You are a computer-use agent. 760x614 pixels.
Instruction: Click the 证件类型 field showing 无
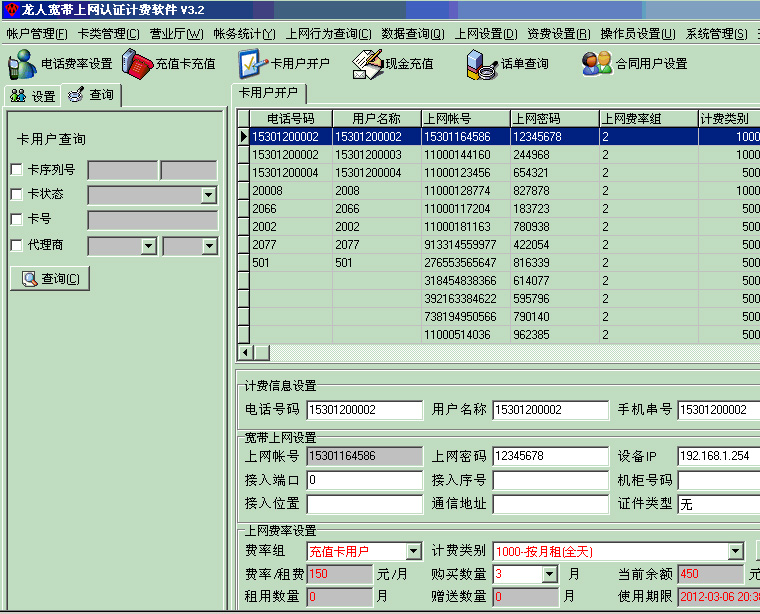(x=719, y=504)
